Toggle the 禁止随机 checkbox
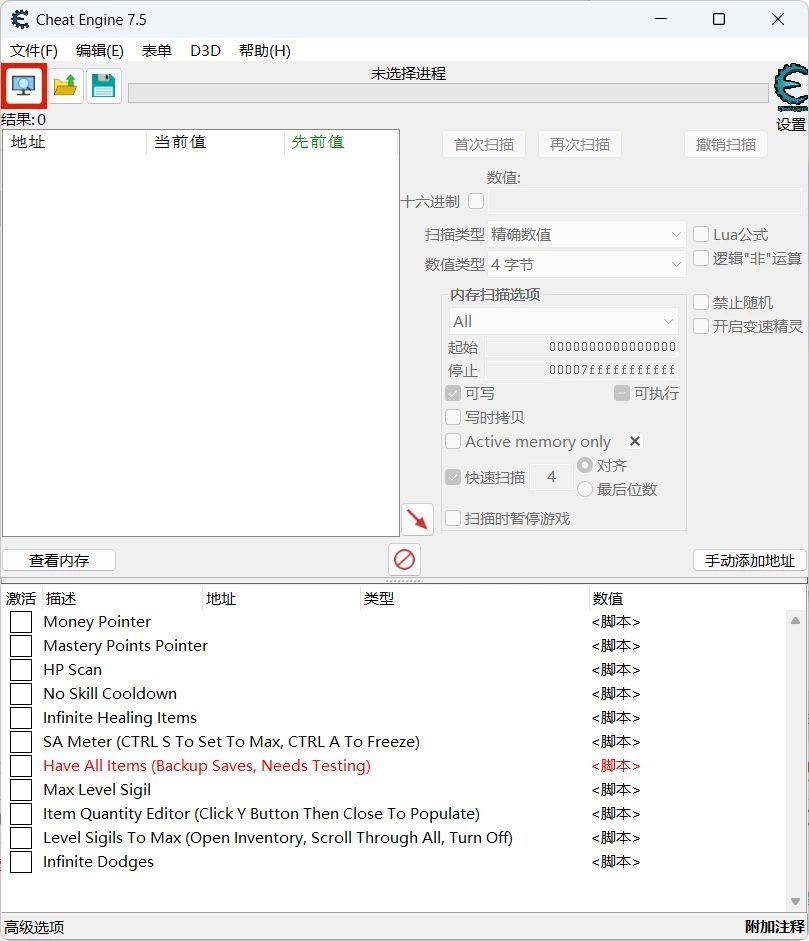The image size is (809, 941). coord(701,302)
